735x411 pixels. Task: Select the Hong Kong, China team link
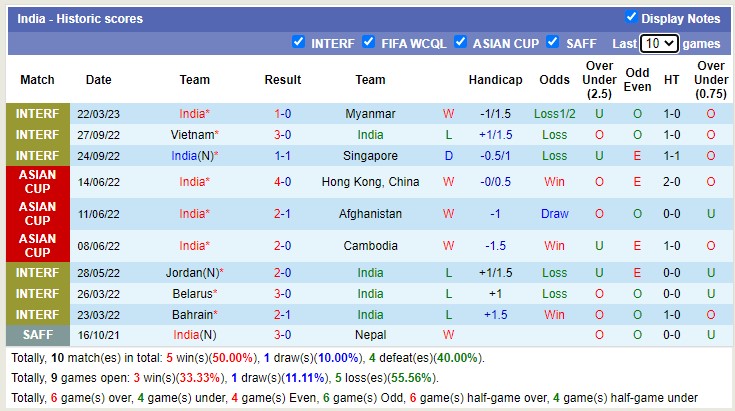pos(370,182)
